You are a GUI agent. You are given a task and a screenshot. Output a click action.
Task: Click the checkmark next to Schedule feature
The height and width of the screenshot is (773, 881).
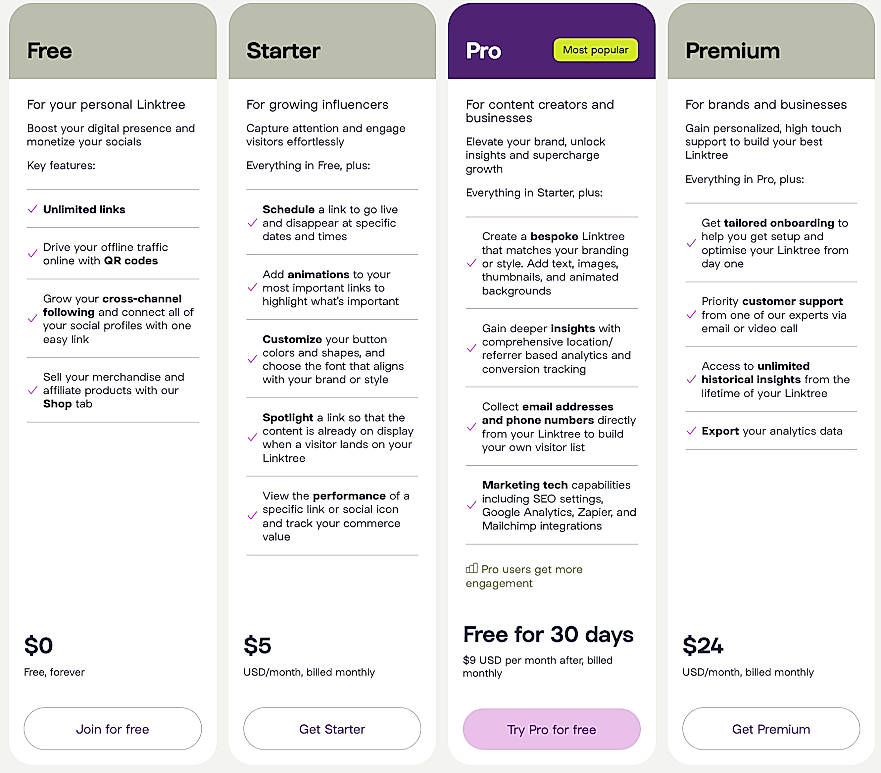pyautogui.click(x=253, y=223)
